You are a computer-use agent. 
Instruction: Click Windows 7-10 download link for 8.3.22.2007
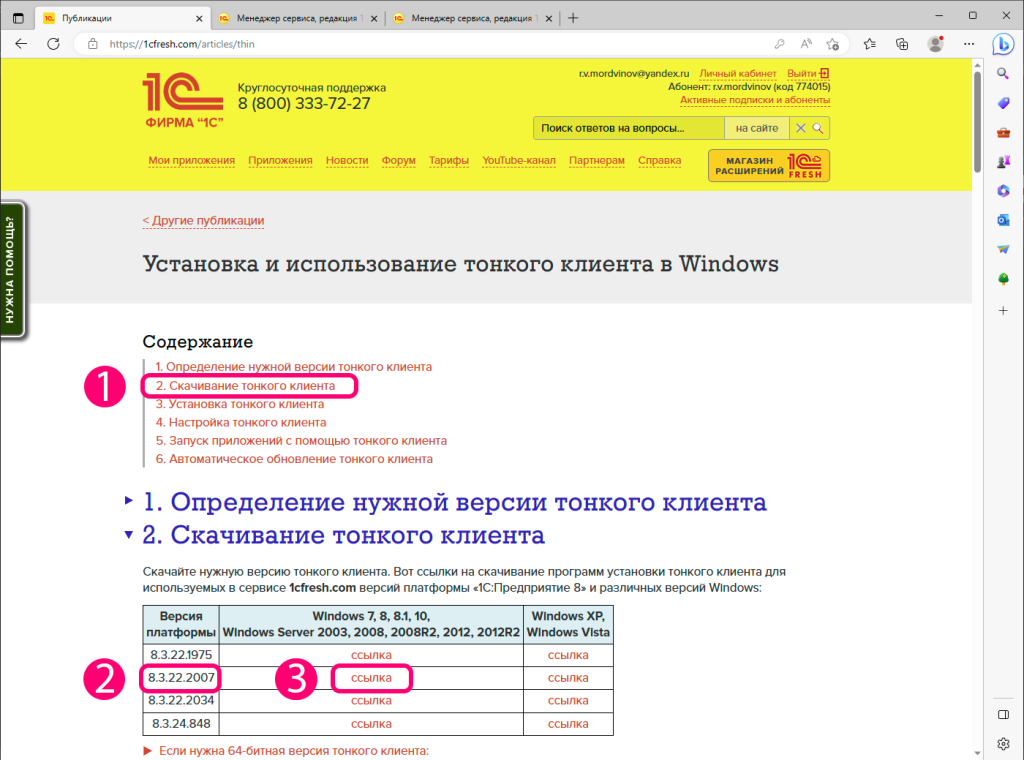click(371, 678)
